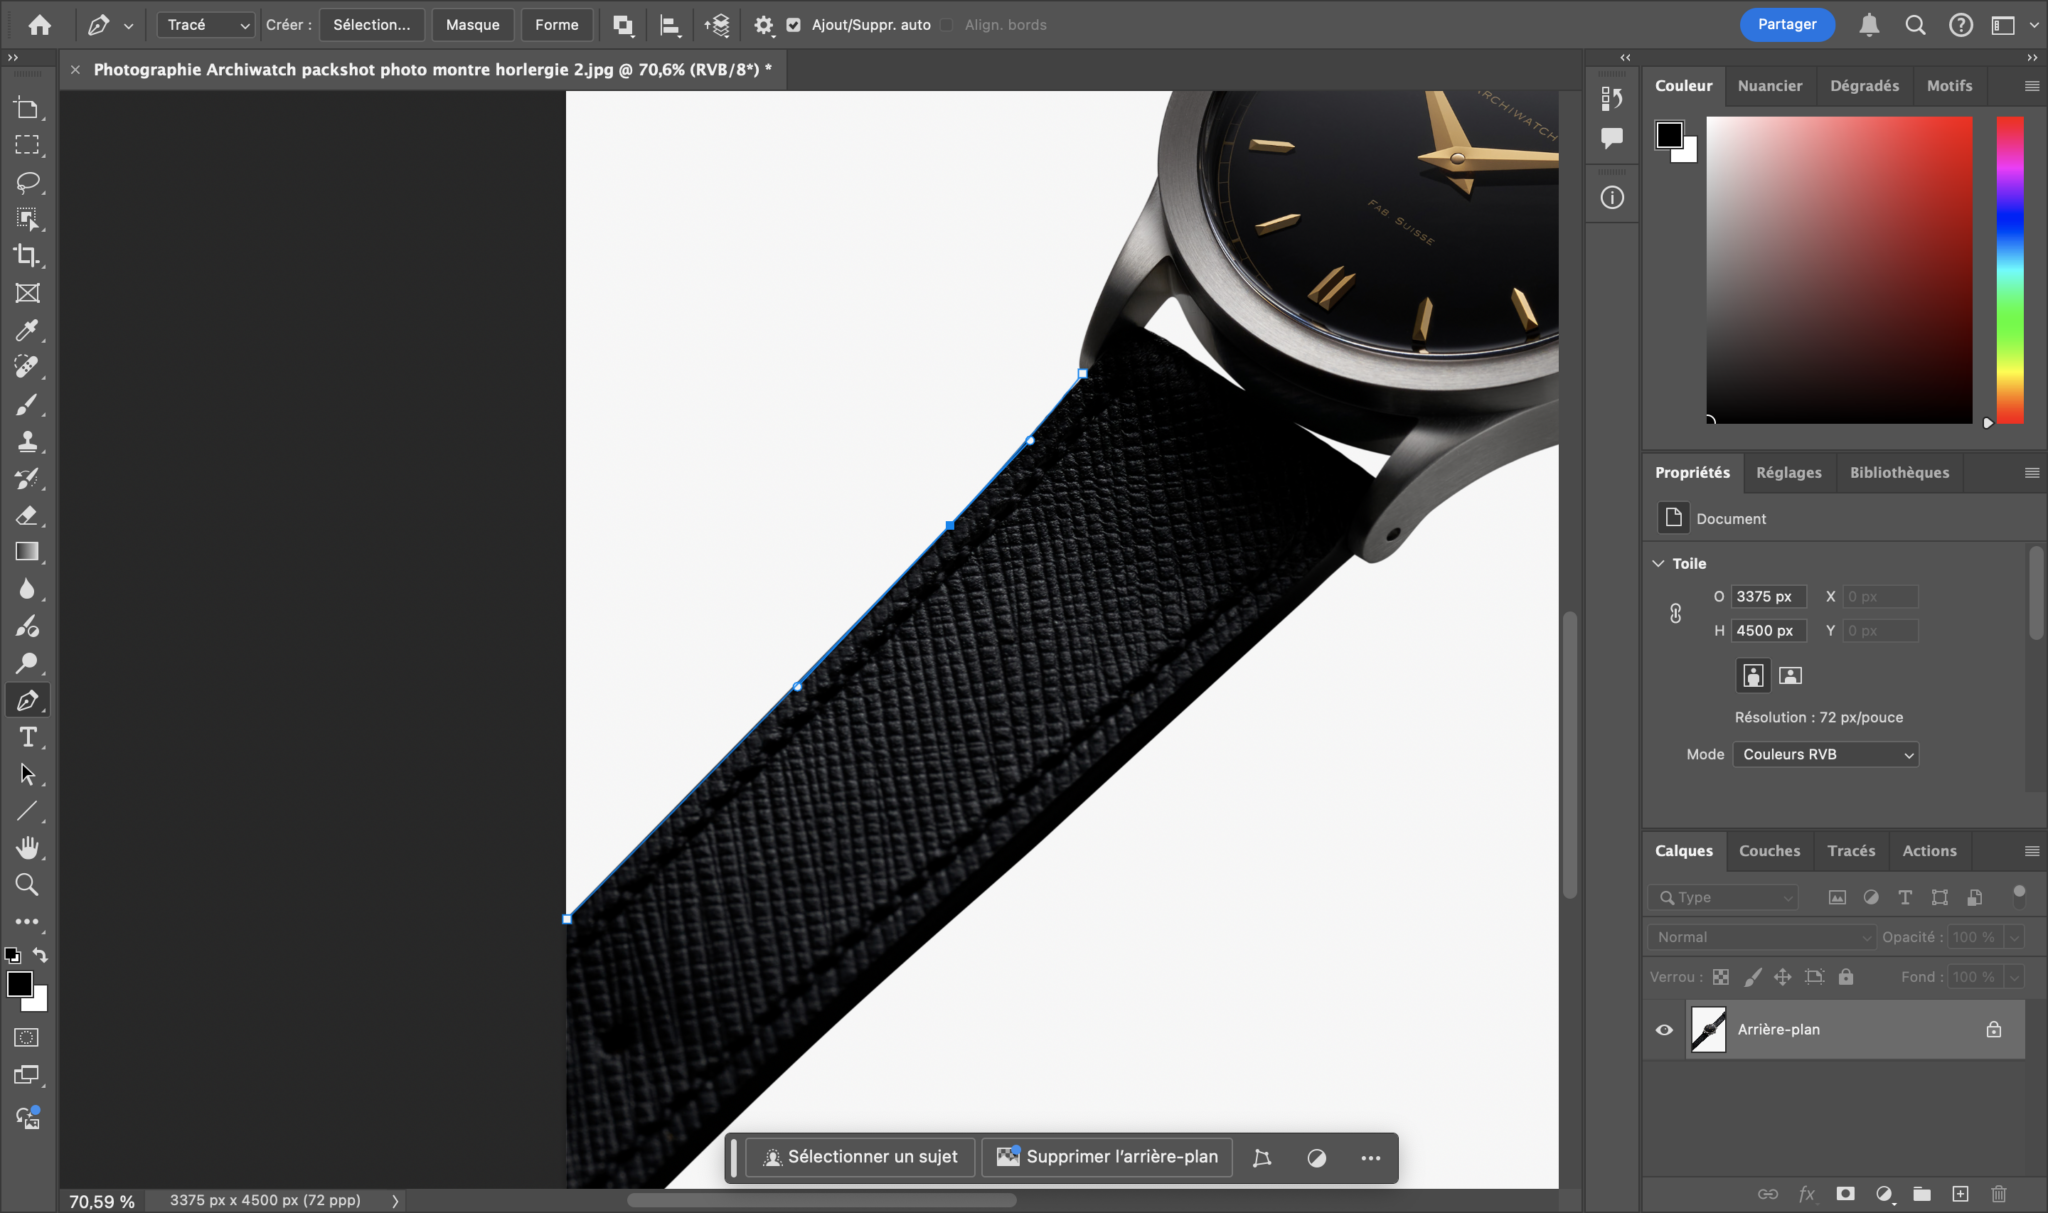Set canvas to landscape orientation
2048x1213 pixels.
(1790, 676)
